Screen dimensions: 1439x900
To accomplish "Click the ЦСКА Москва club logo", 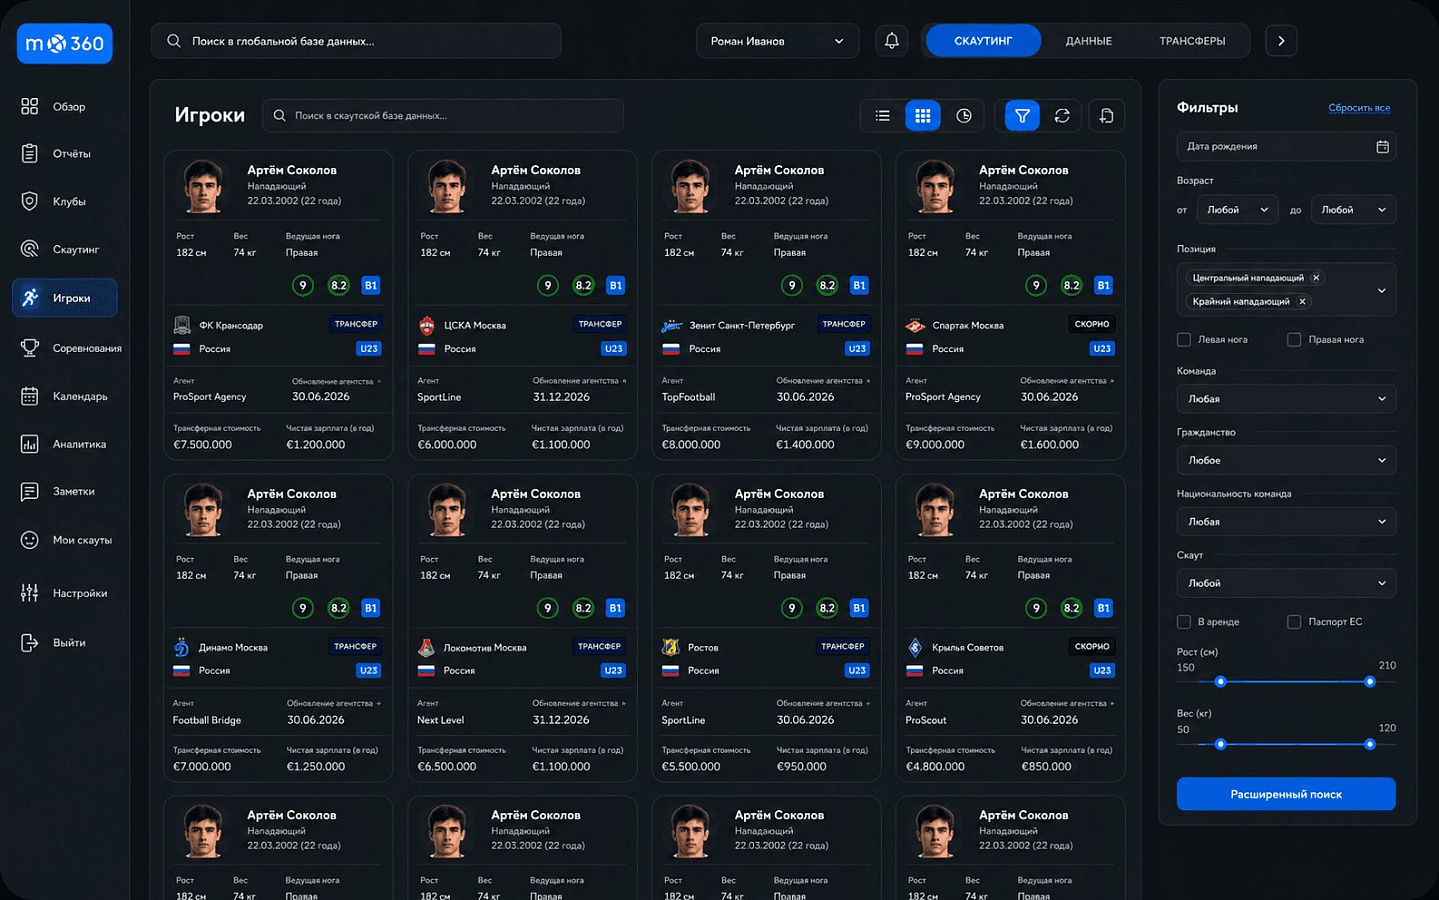I will pos(427,325).
